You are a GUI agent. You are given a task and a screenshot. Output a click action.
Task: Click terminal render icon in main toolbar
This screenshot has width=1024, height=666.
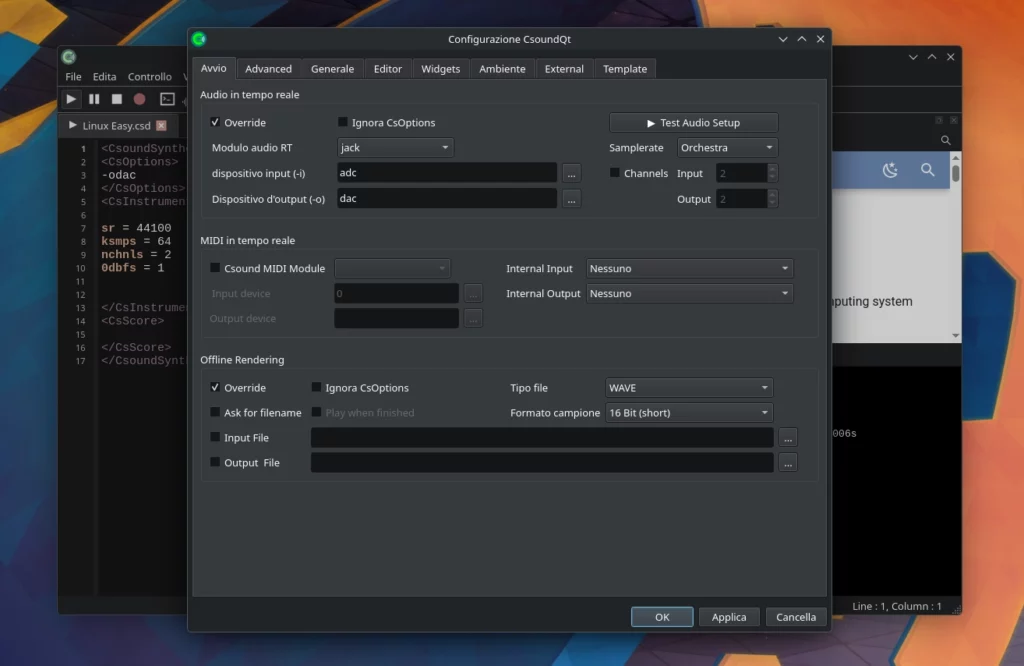tap(167, 99)
